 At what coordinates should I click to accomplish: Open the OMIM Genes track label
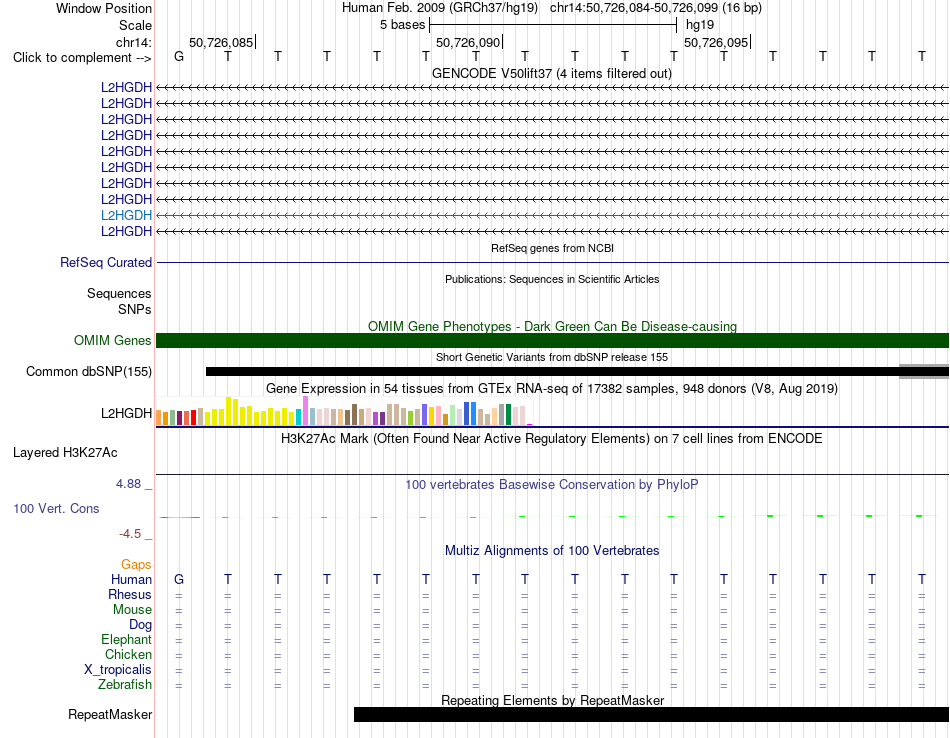tap(112, 341)
